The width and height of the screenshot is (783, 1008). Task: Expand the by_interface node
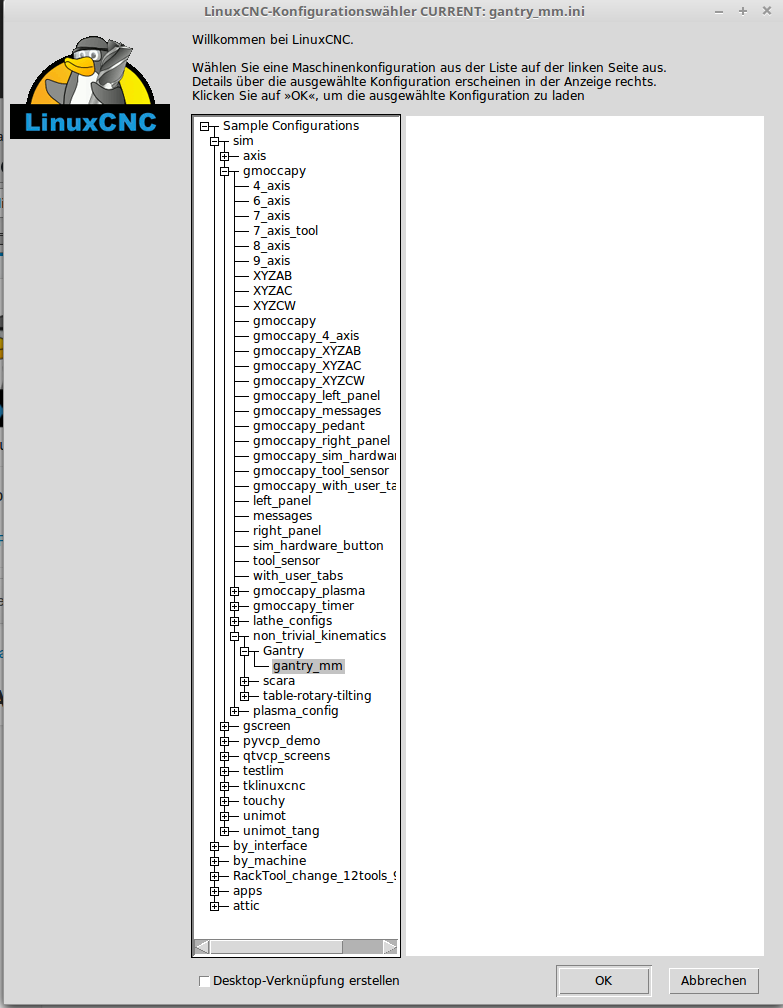pos(215,846)
